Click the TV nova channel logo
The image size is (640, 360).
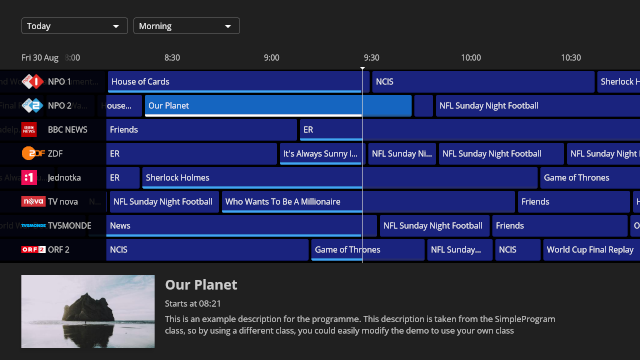pos(33,202)
